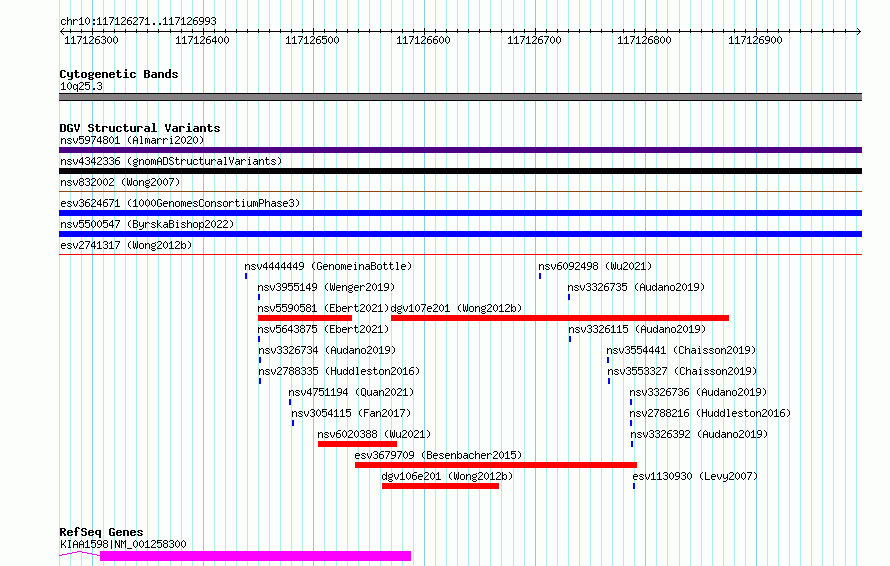Click nsv3326734 (Audano2019) variant label

327,350
